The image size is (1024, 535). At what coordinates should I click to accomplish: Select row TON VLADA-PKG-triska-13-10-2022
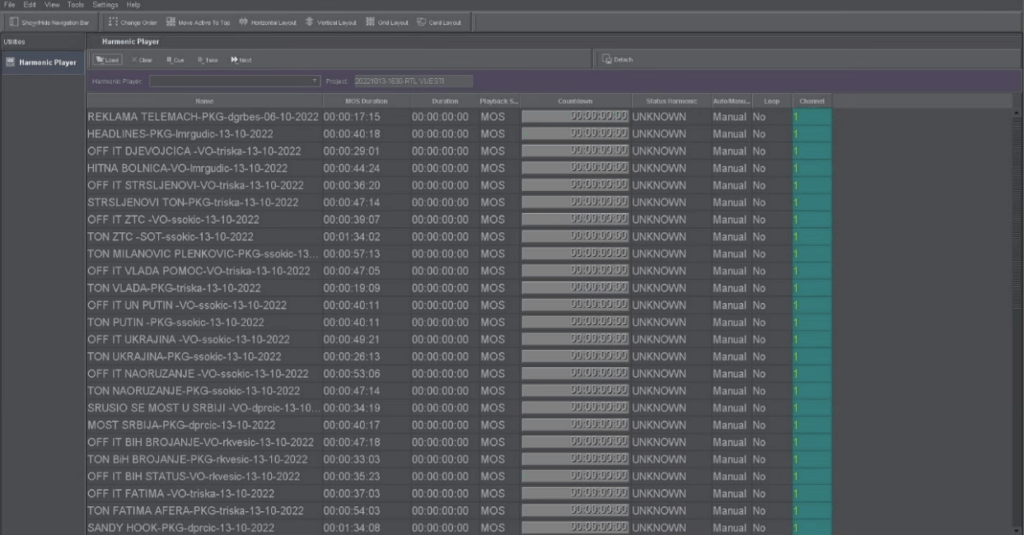pos(459,288)
